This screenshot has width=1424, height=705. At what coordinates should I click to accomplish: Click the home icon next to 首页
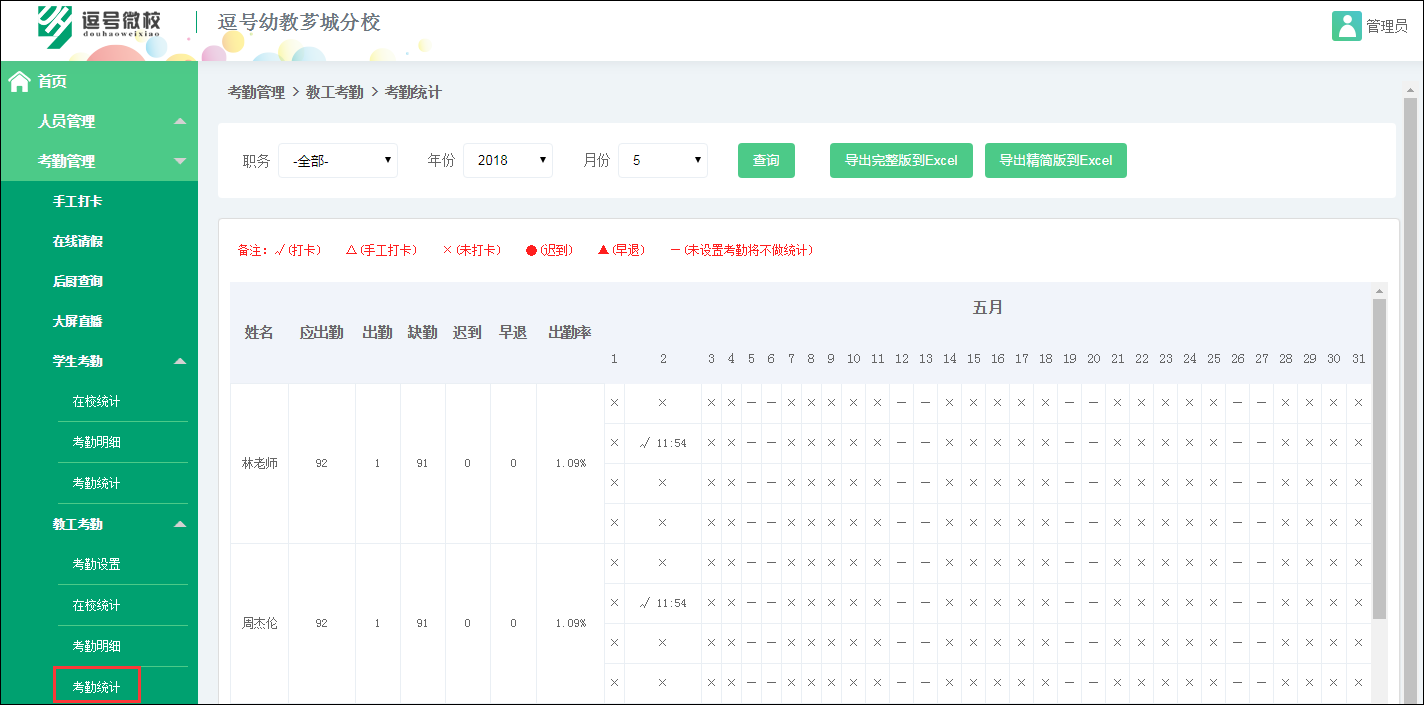click(x=18, y=81)
